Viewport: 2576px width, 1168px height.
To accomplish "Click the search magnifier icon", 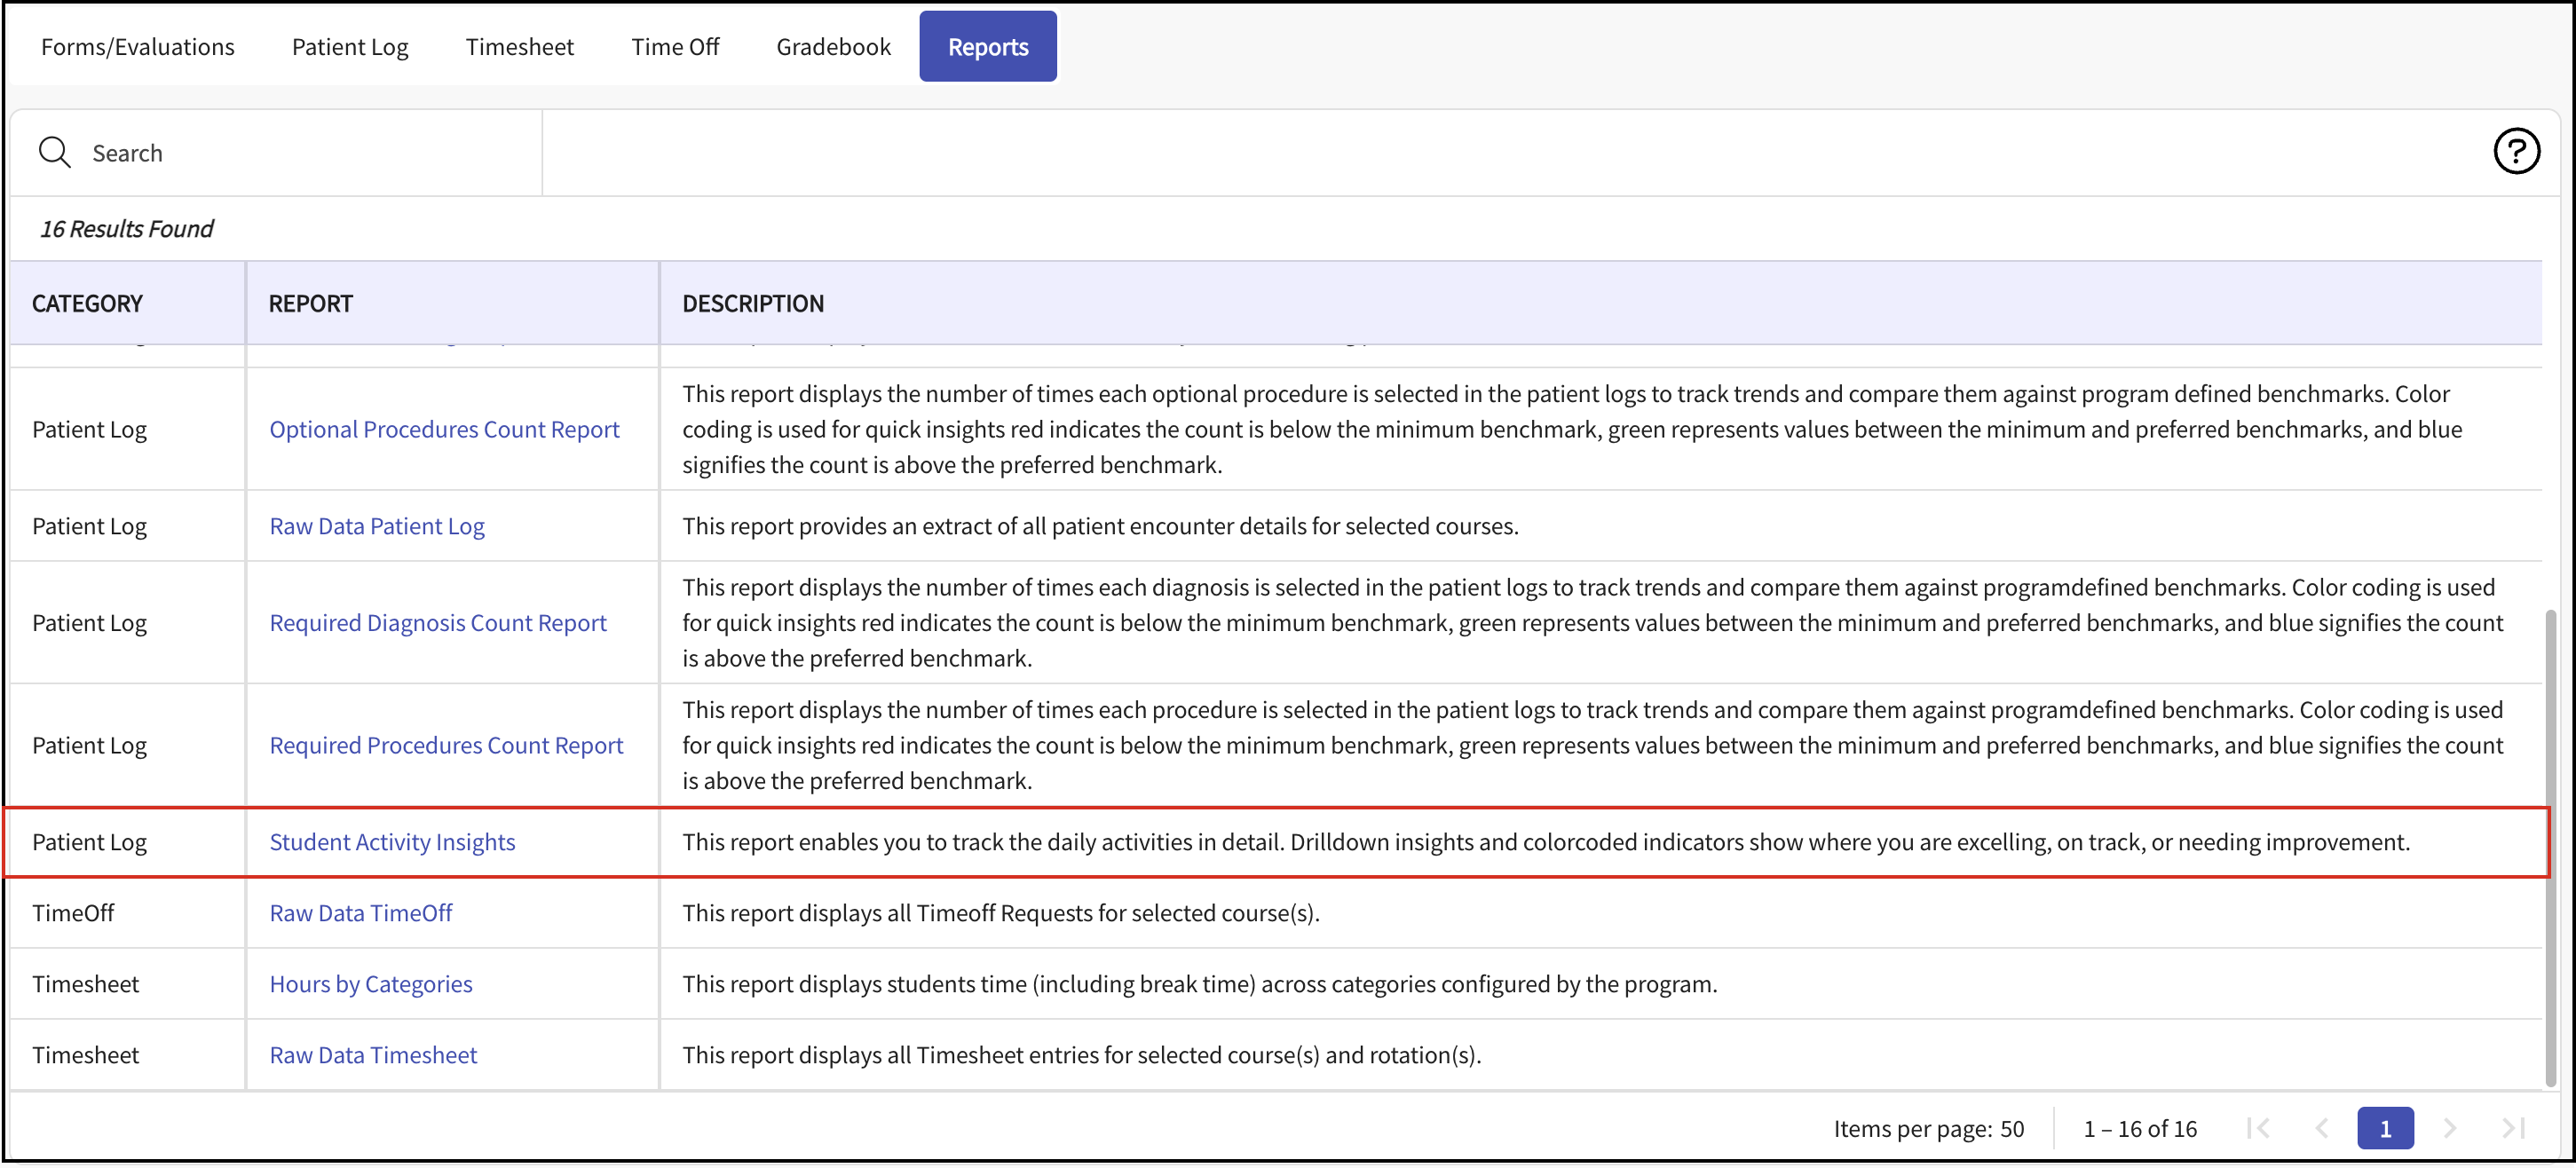I will [x=54, y=153].
